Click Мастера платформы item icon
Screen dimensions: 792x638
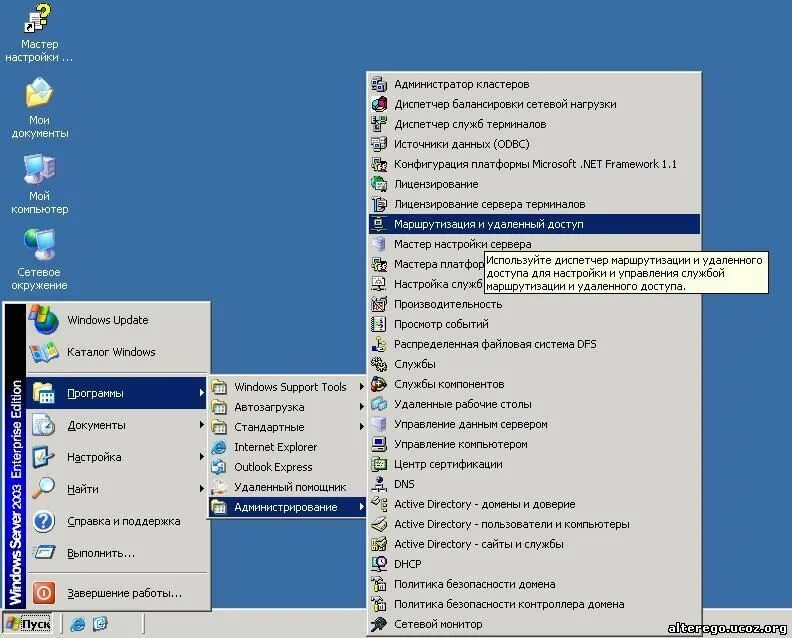coord(379,264)
